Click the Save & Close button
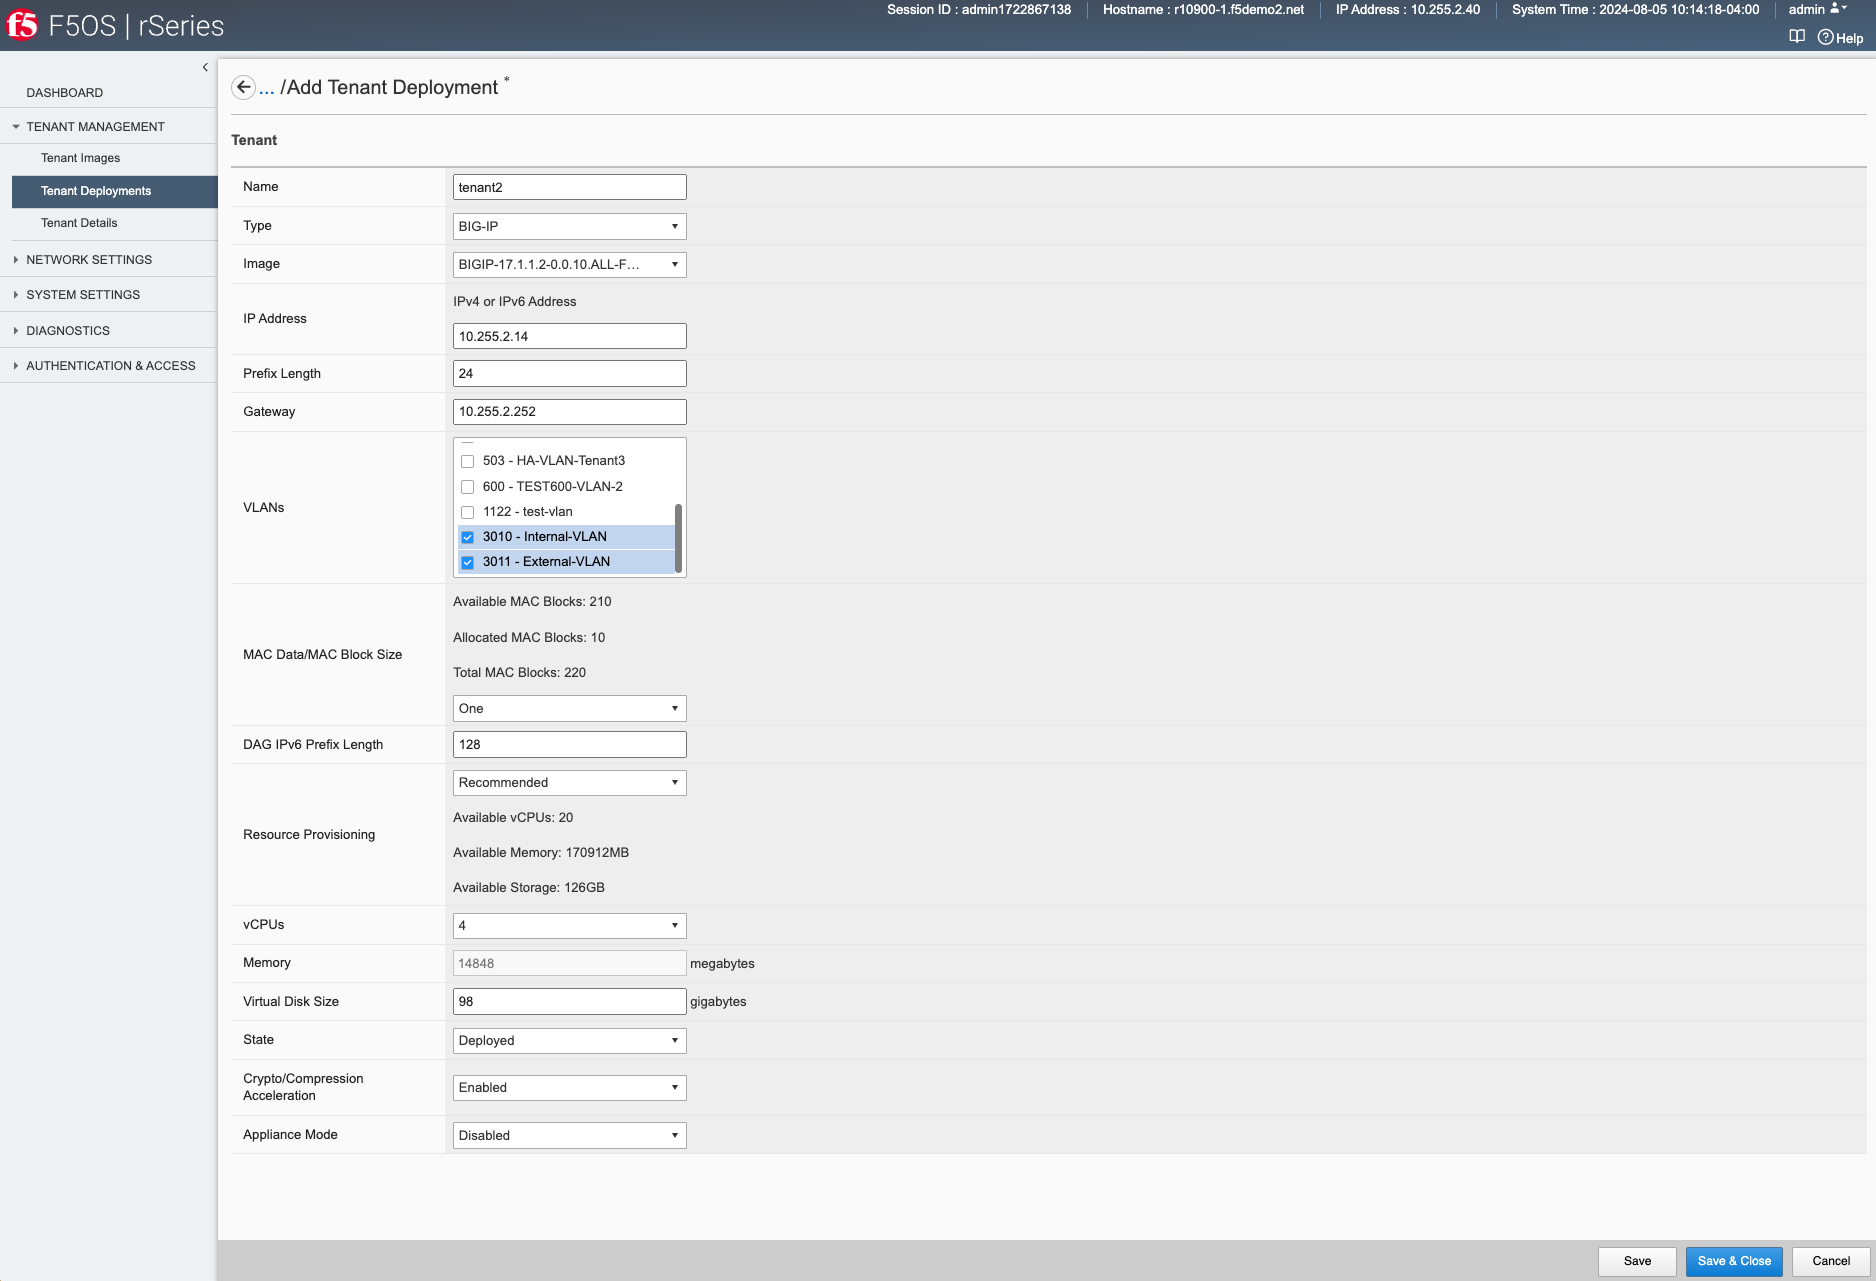 (x=1734, y=1261)
